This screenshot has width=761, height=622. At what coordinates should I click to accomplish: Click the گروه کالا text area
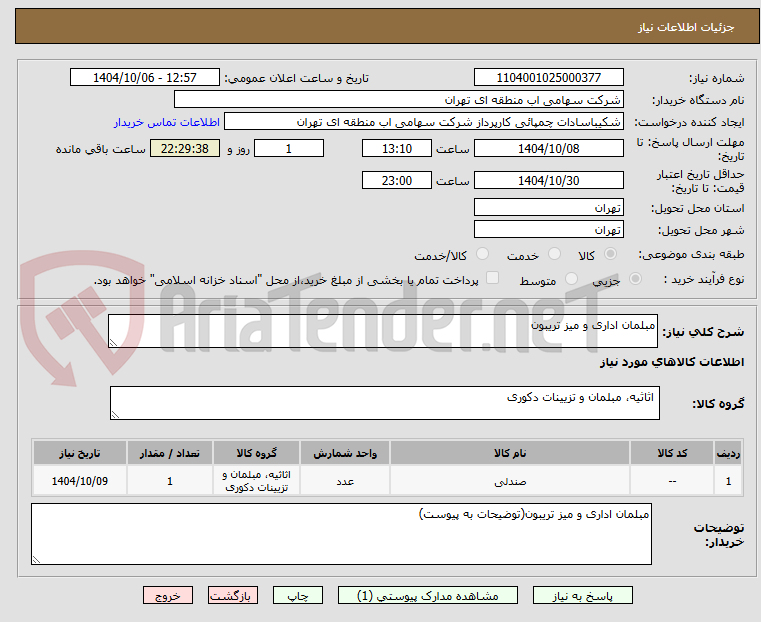(x=385, y=403)
